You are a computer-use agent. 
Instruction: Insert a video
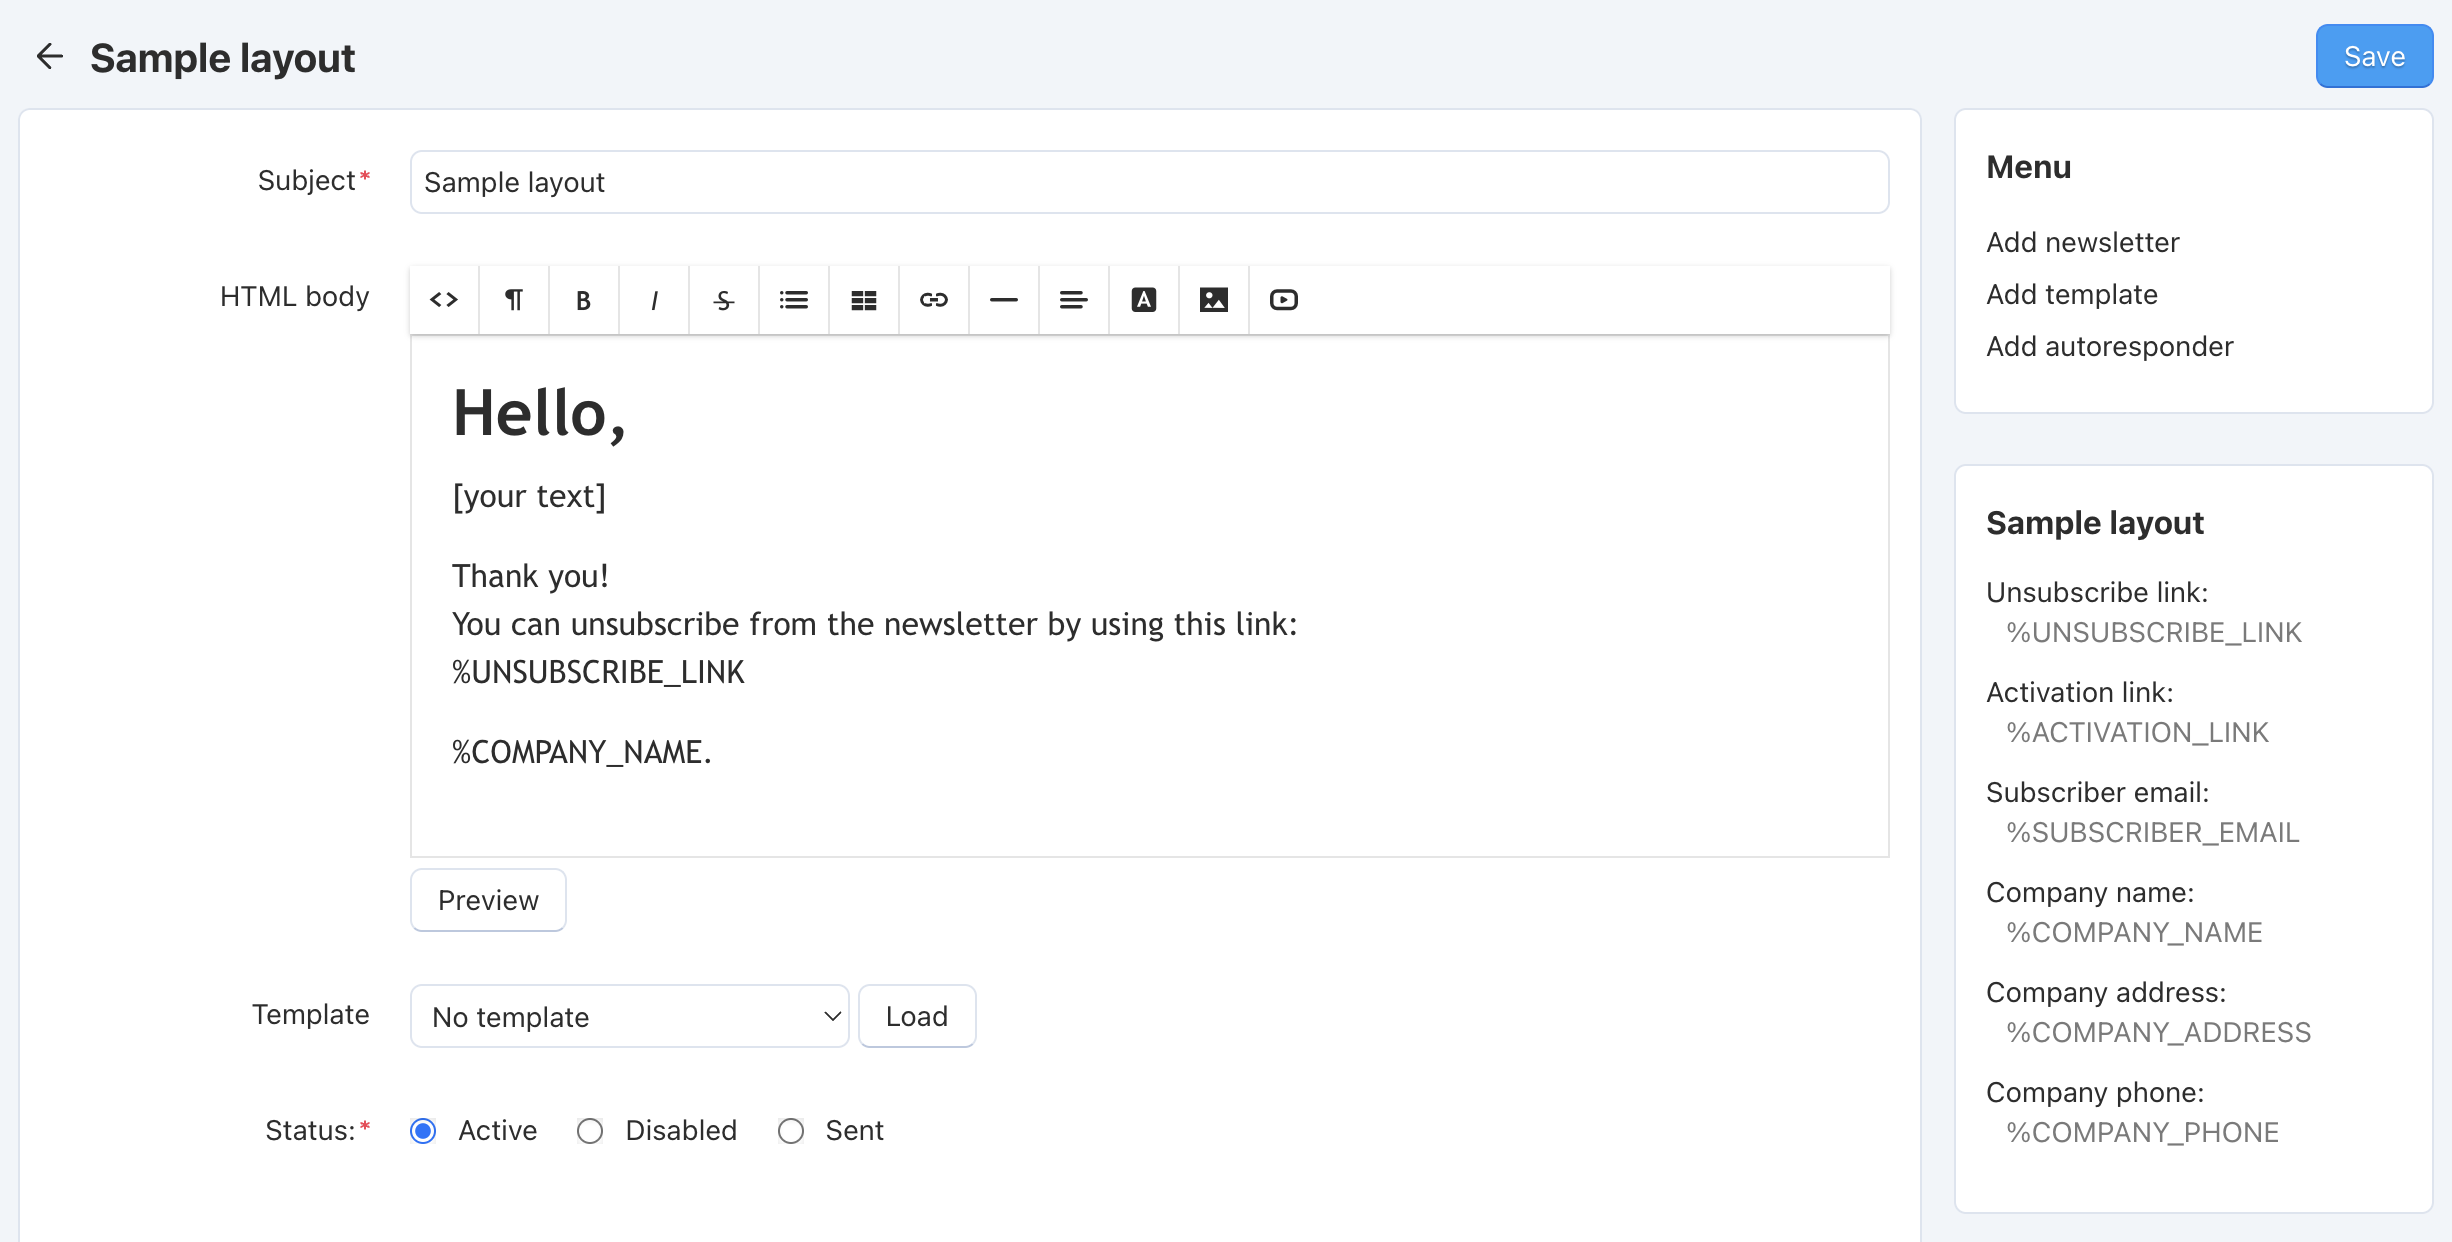point(1284,300)
